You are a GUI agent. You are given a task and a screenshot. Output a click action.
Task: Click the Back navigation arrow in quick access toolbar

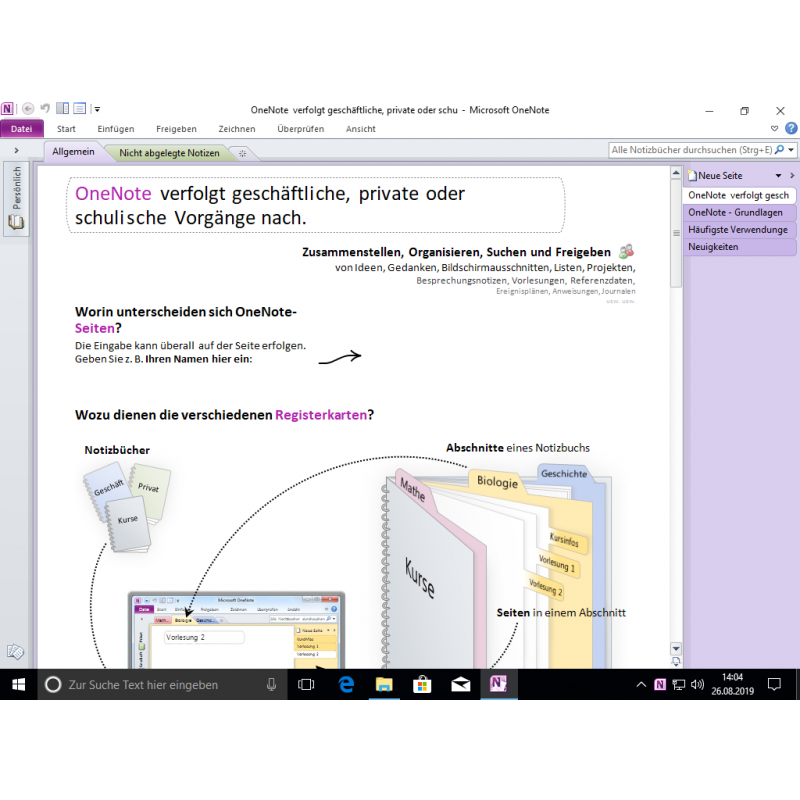pos(27,109)
